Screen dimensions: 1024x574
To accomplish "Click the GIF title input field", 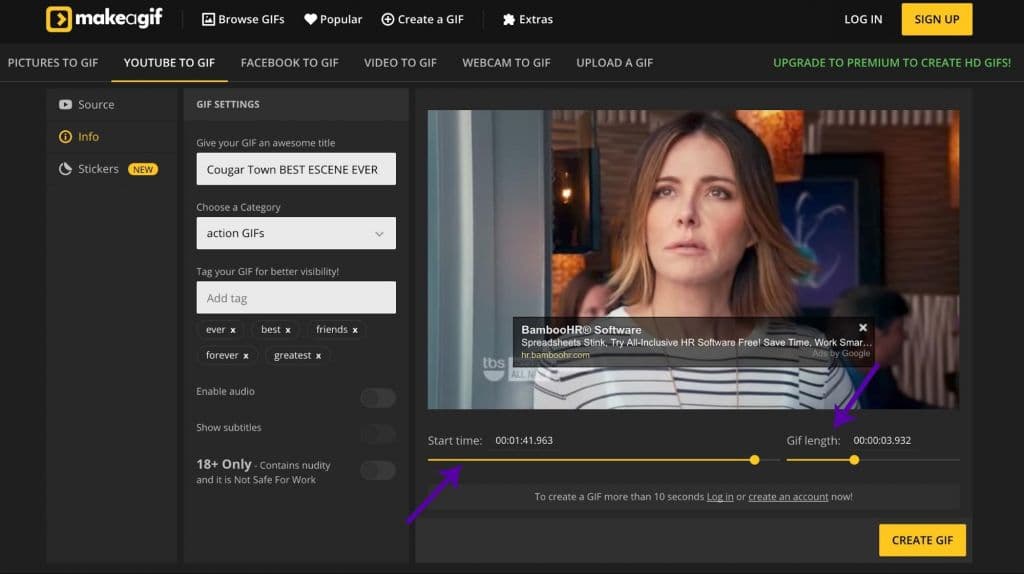I will [x=296, y=169].
